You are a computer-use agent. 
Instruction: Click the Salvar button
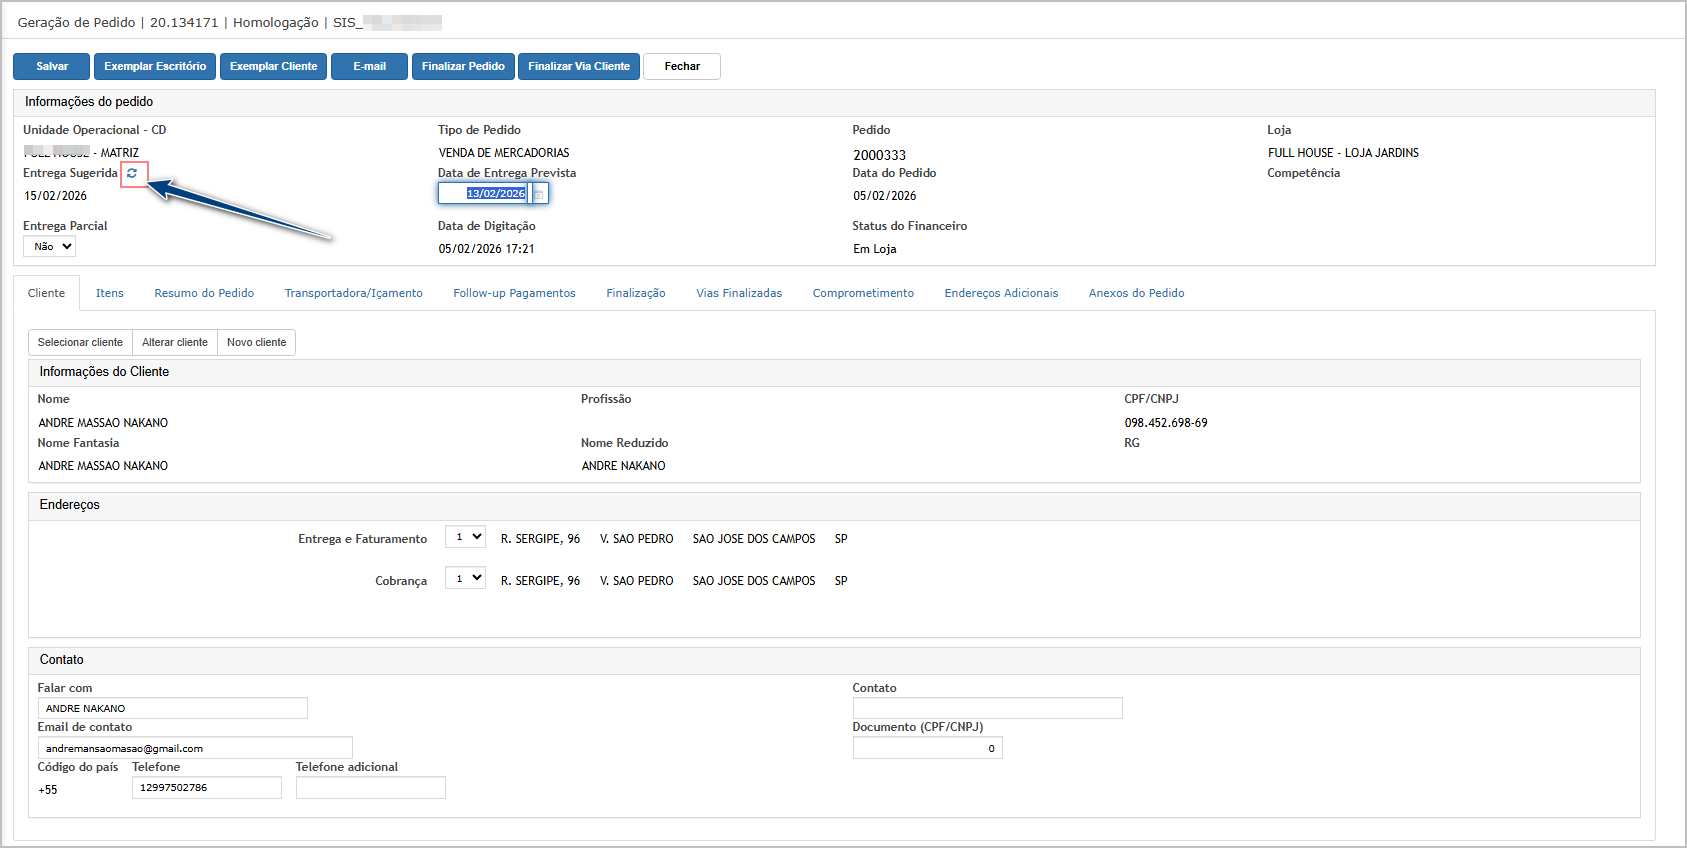52,66
